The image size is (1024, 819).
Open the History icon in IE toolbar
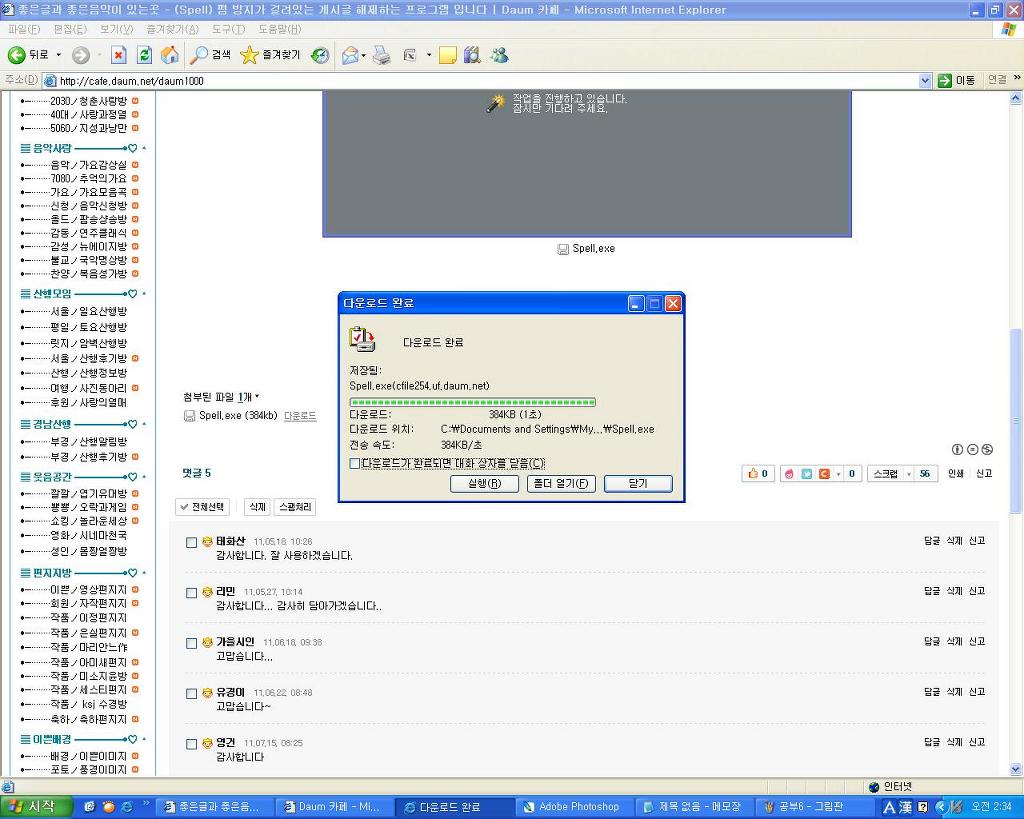(320, 56)
